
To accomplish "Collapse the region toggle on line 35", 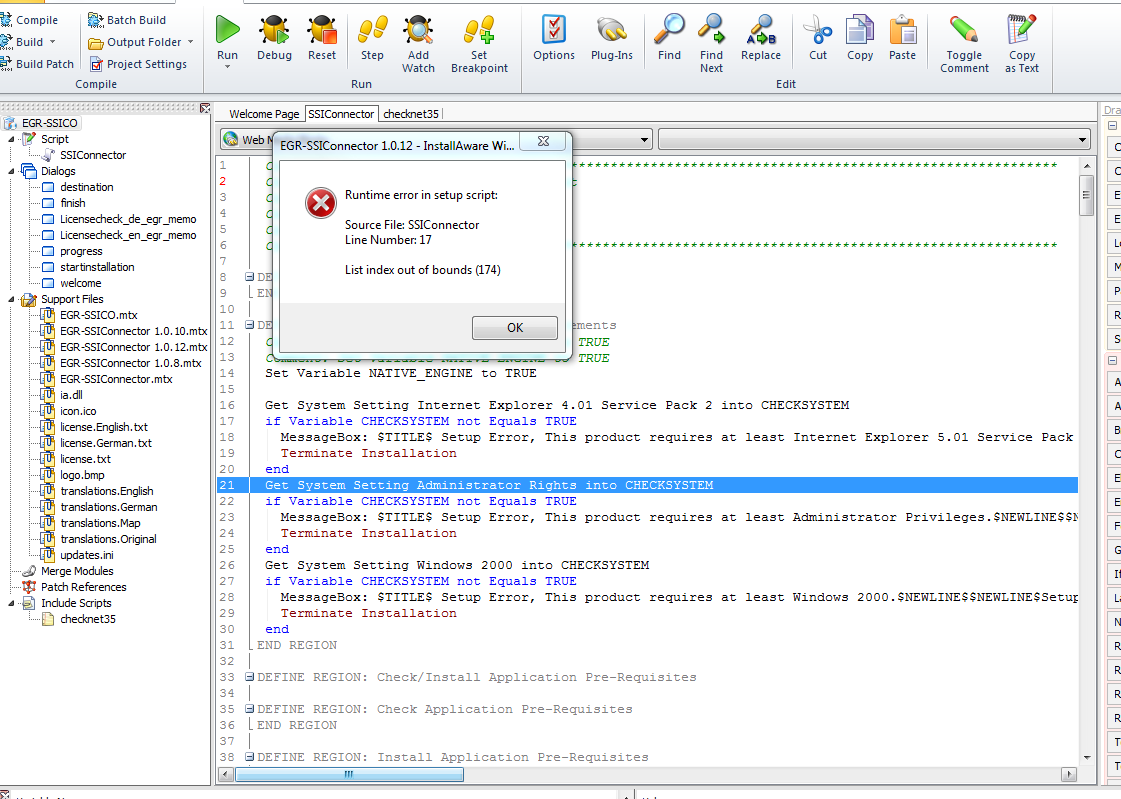I will pos(250,709).
